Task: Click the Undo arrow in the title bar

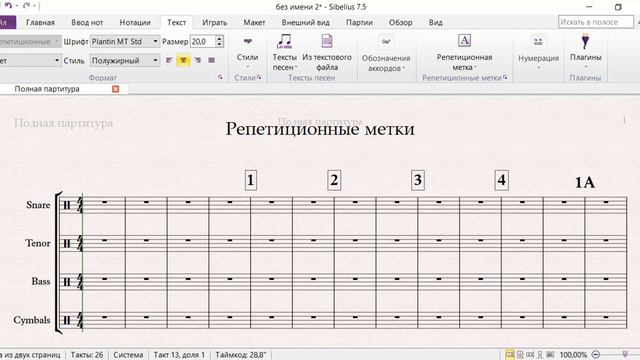Action: 8,6
